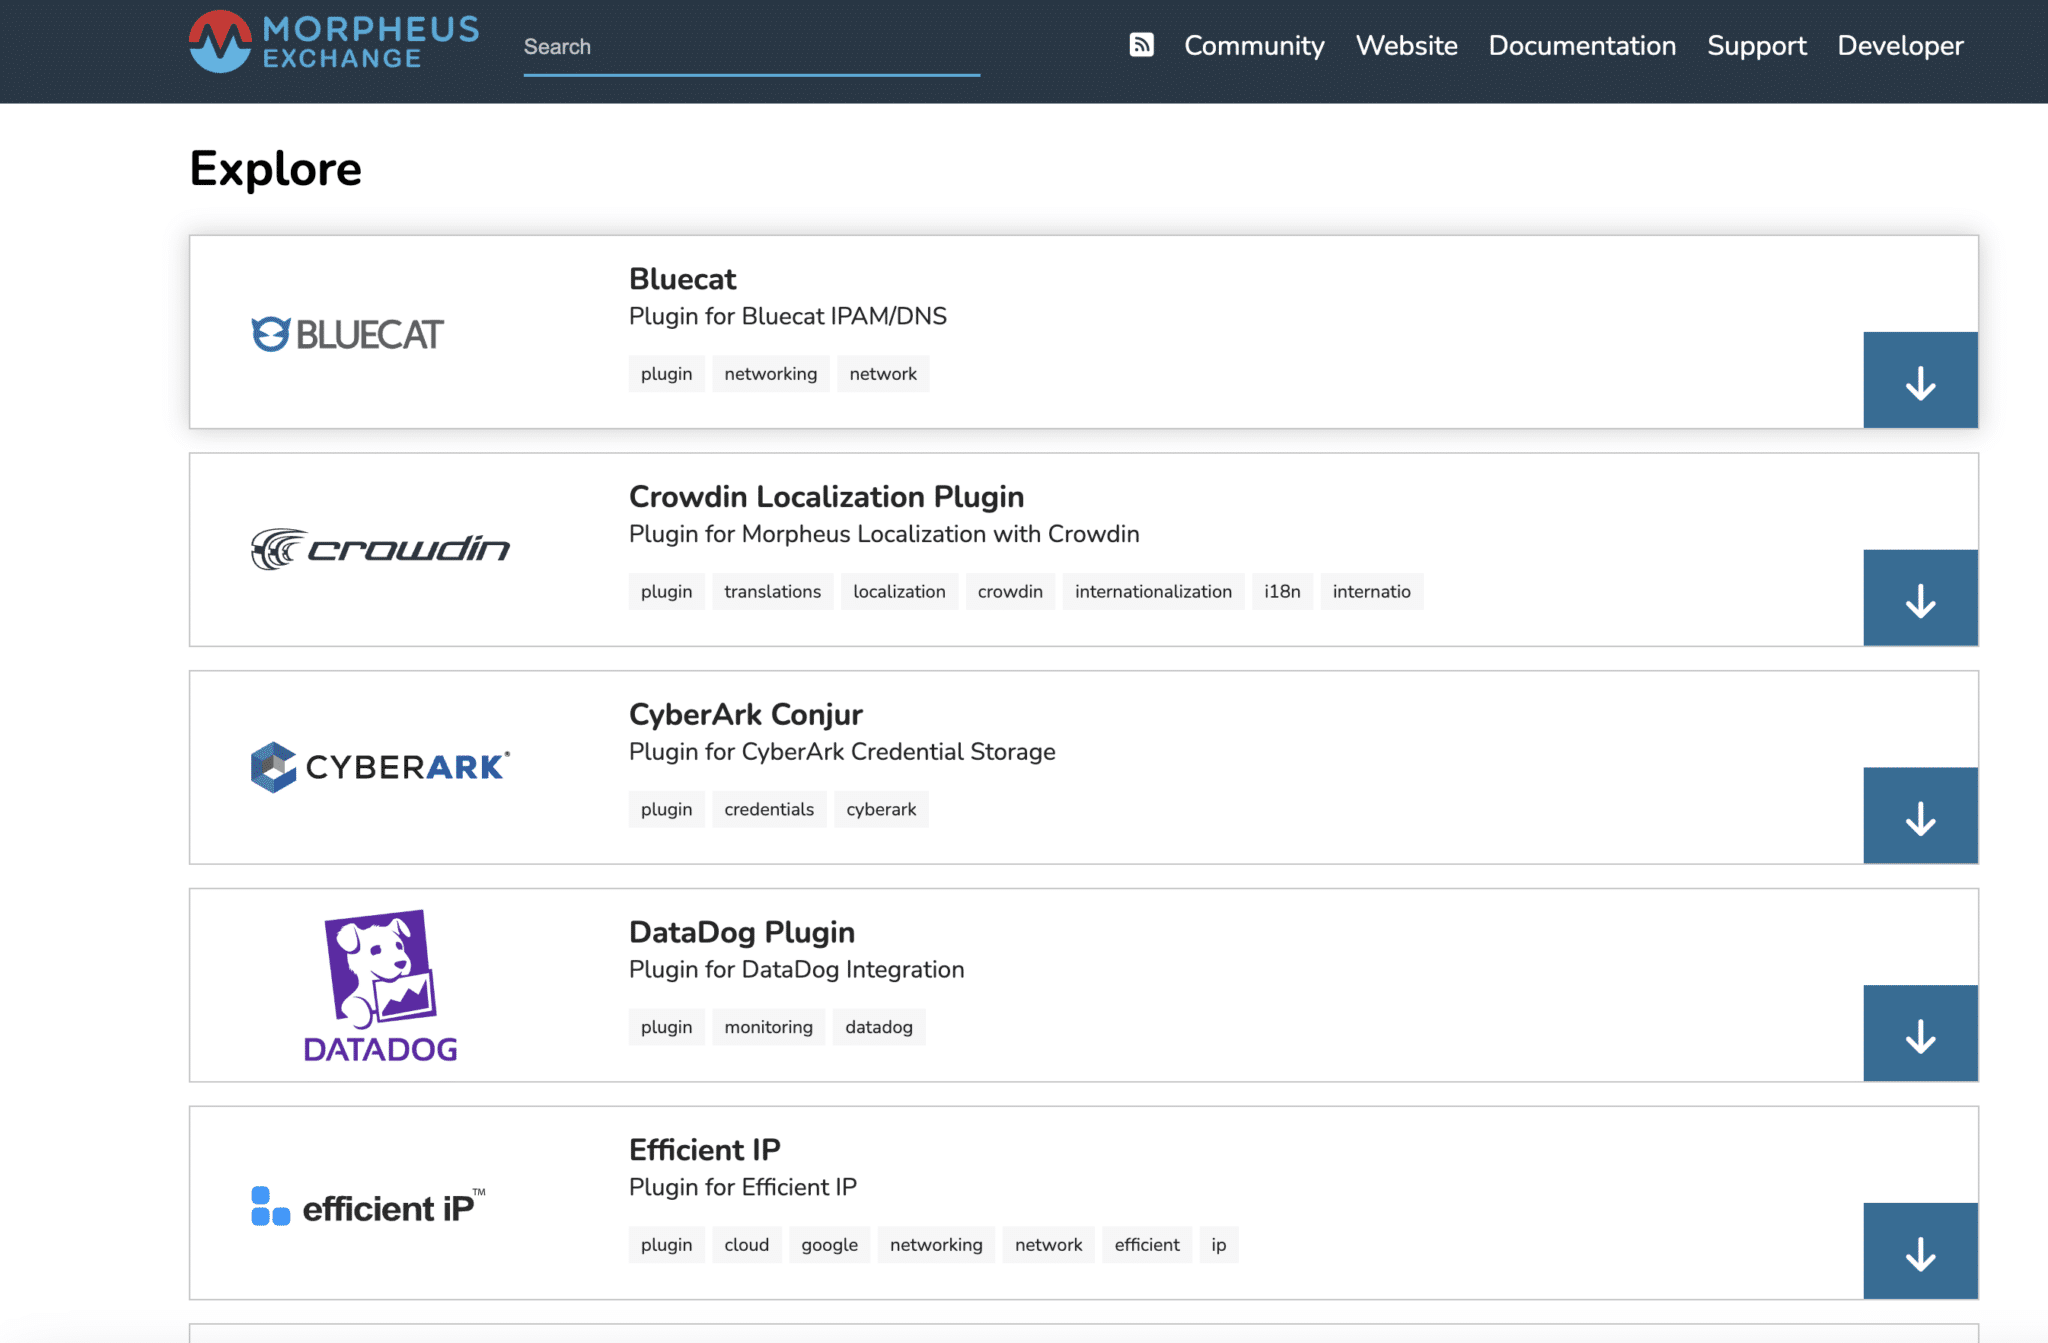Download the Bluecat plugin with arrow button
2048x1343 pixels.
pos(1919,381)
